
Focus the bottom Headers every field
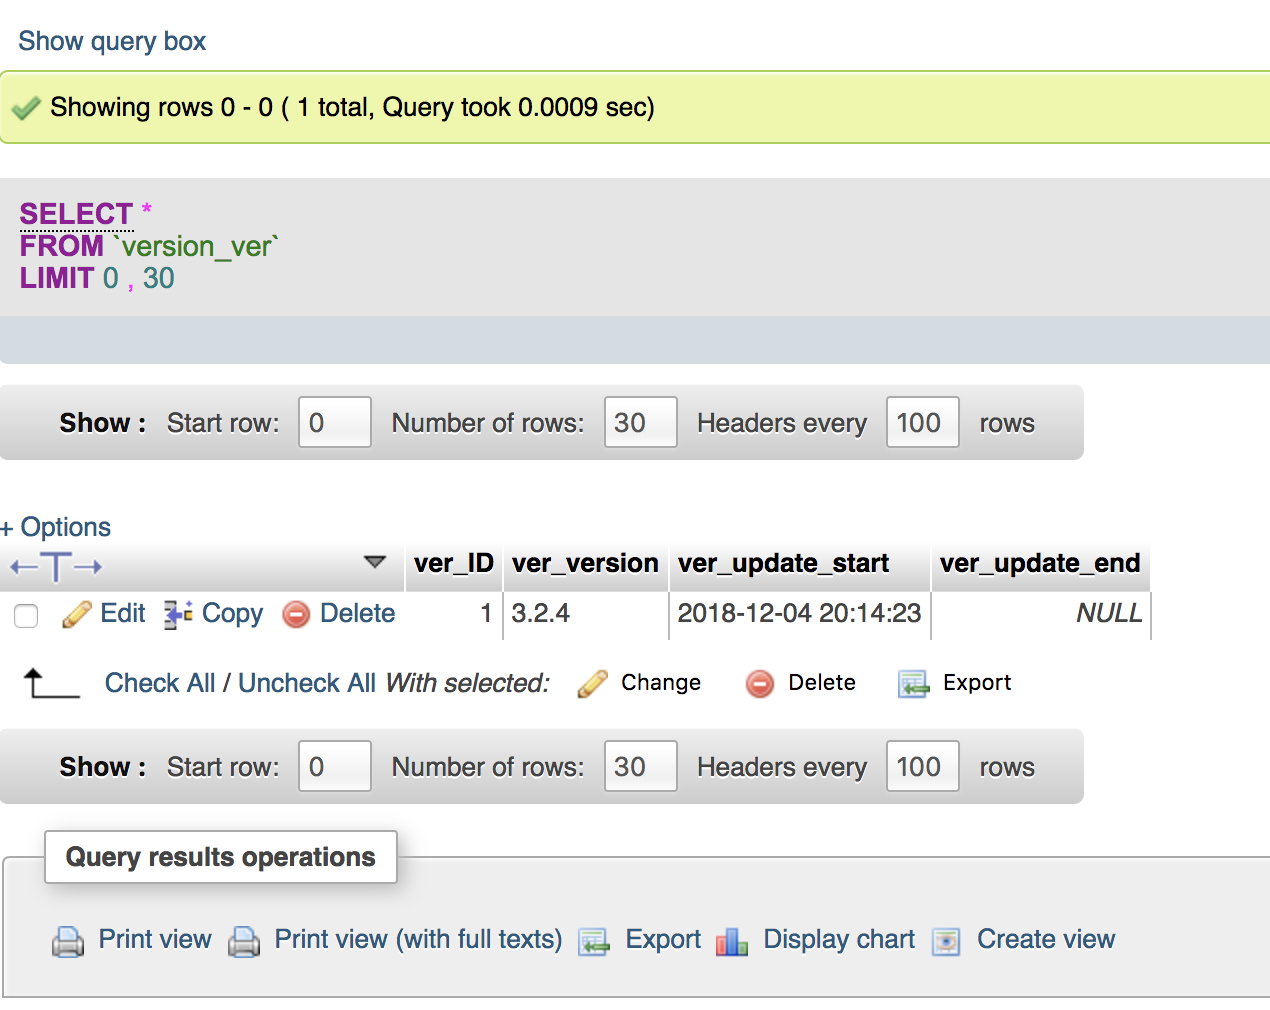[x=923, y=766]
